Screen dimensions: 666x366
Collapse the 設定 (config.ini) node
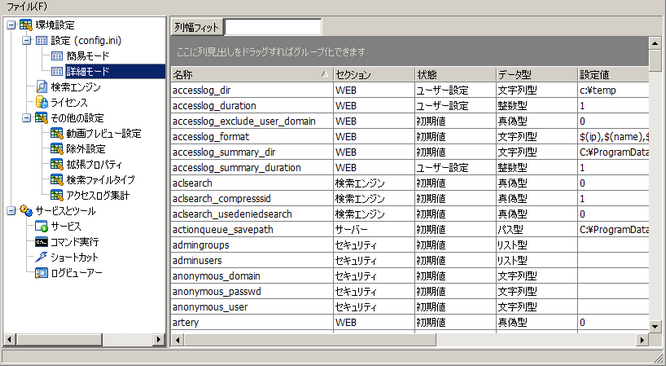27,41
